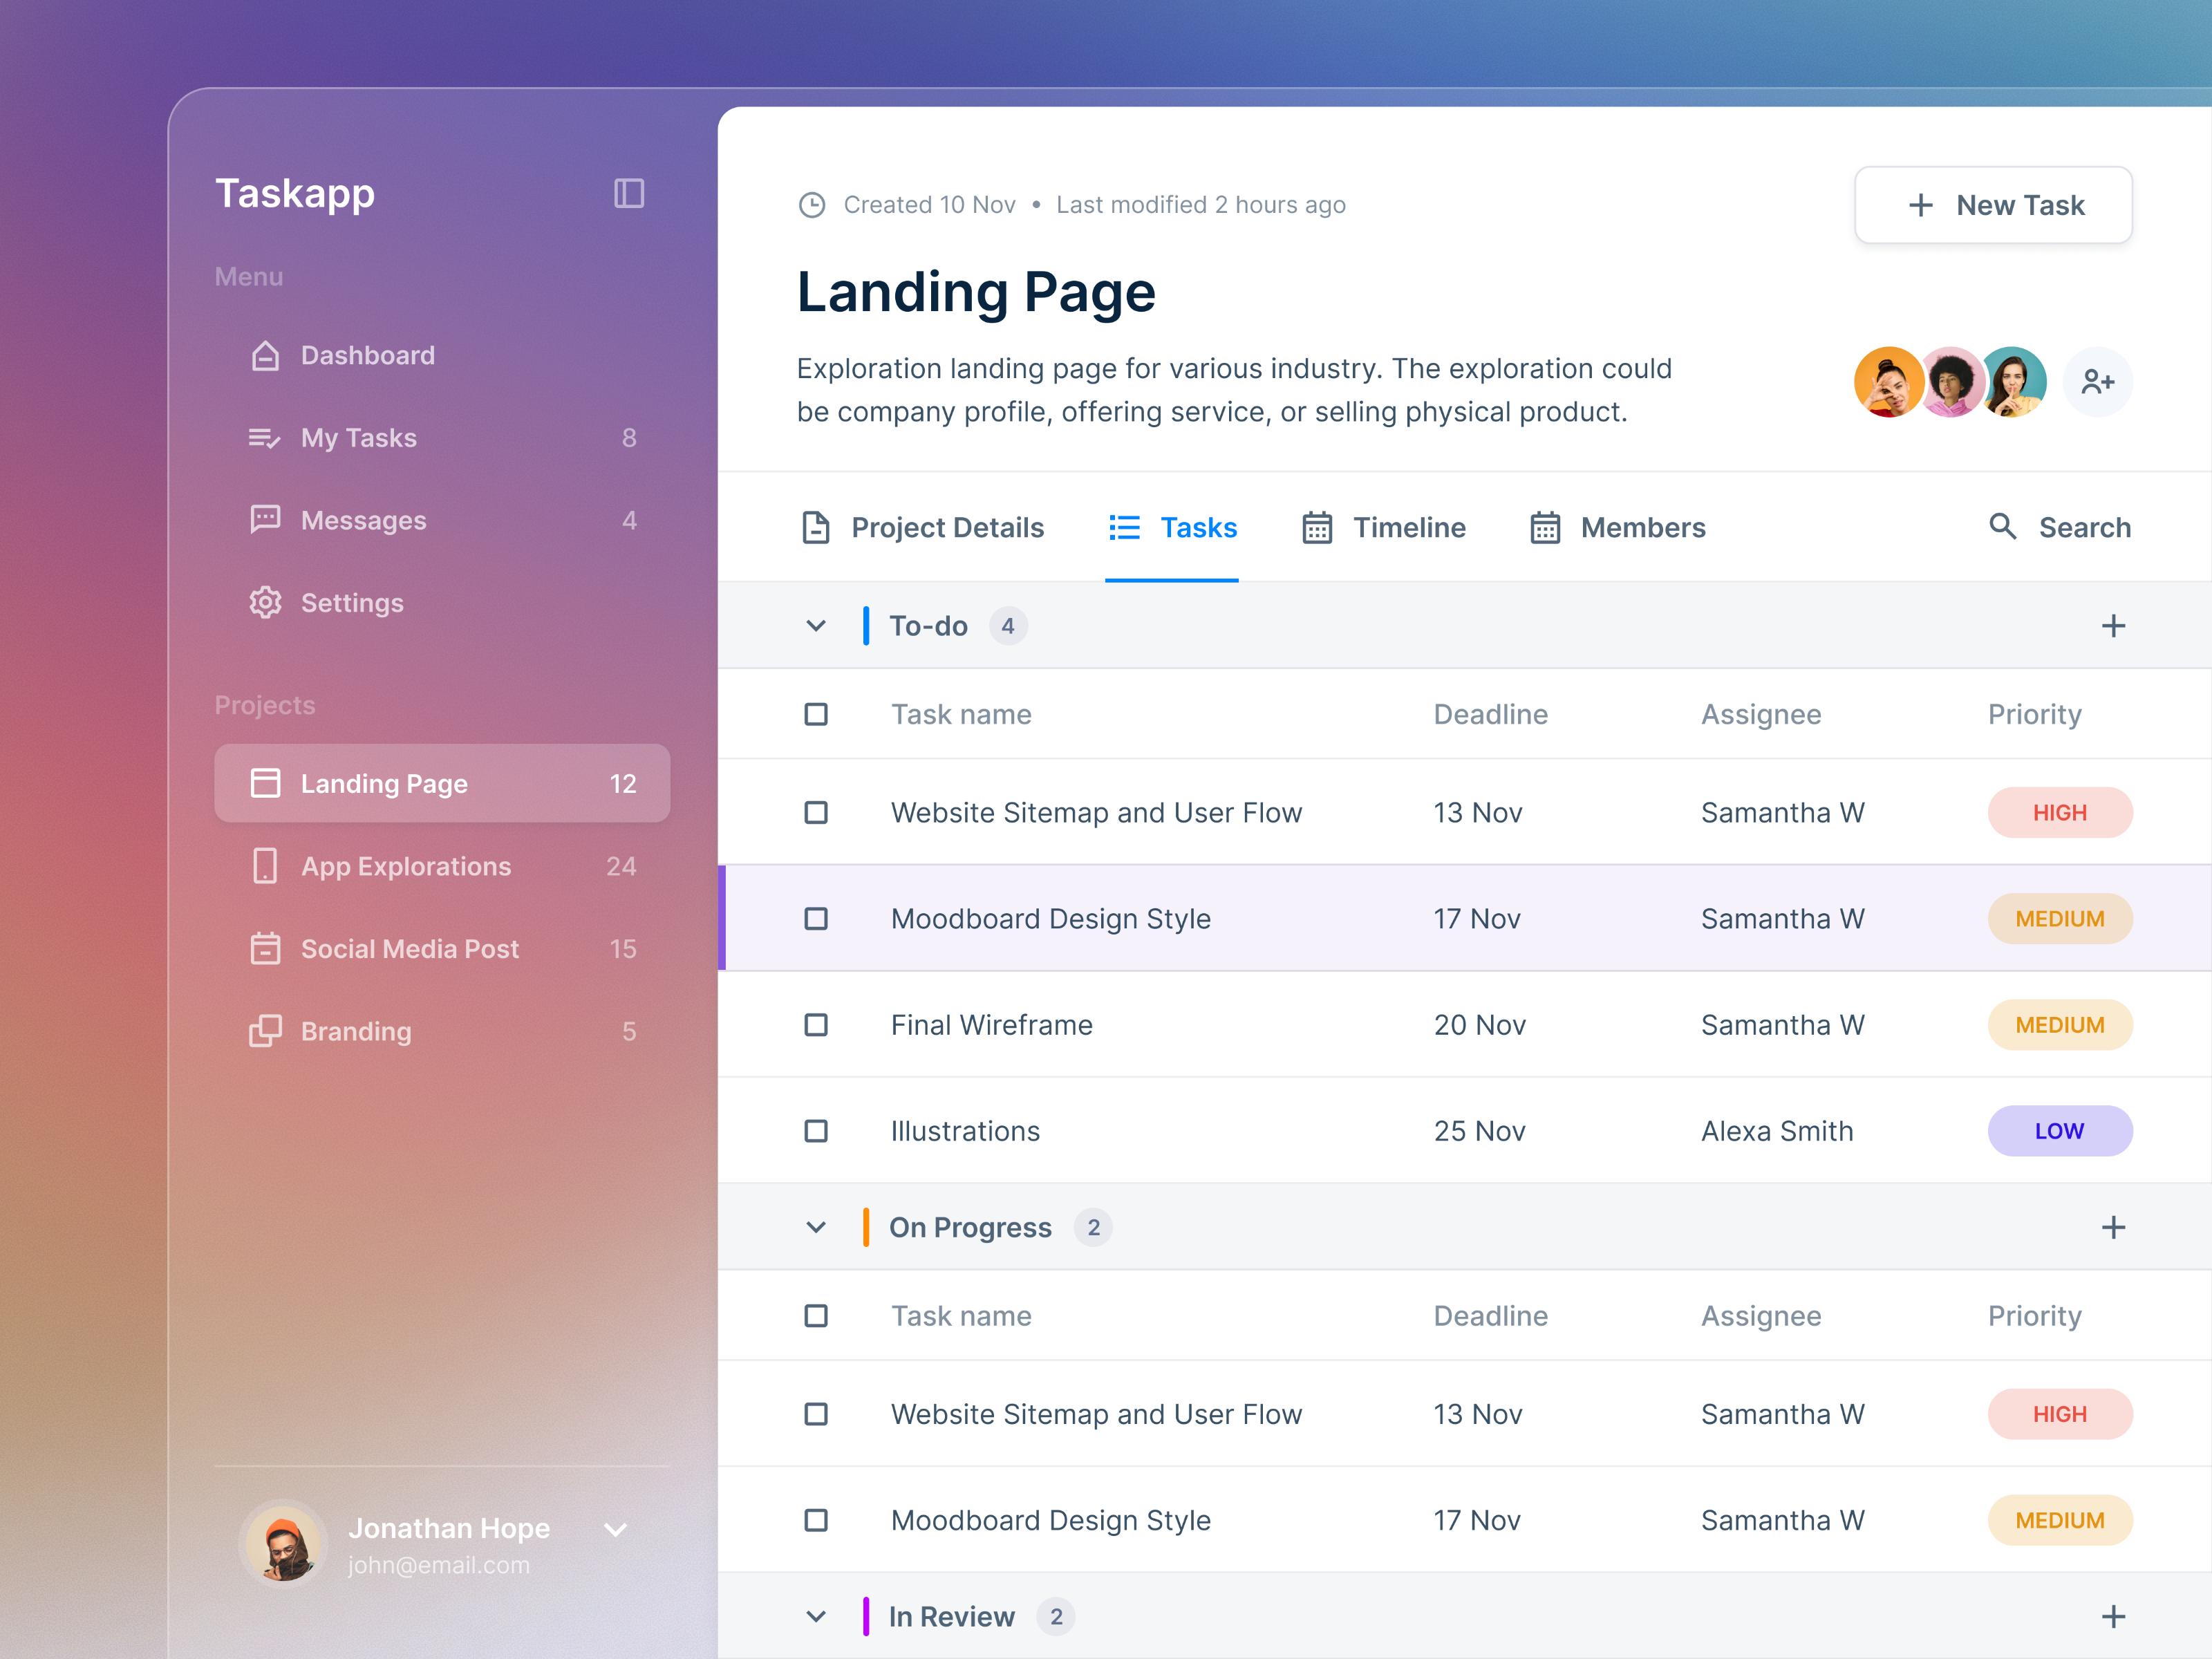Open Jonathan Hope account dropdown chevron
Viewport: 2212px width, 1659px height.
pos(616,1529)
